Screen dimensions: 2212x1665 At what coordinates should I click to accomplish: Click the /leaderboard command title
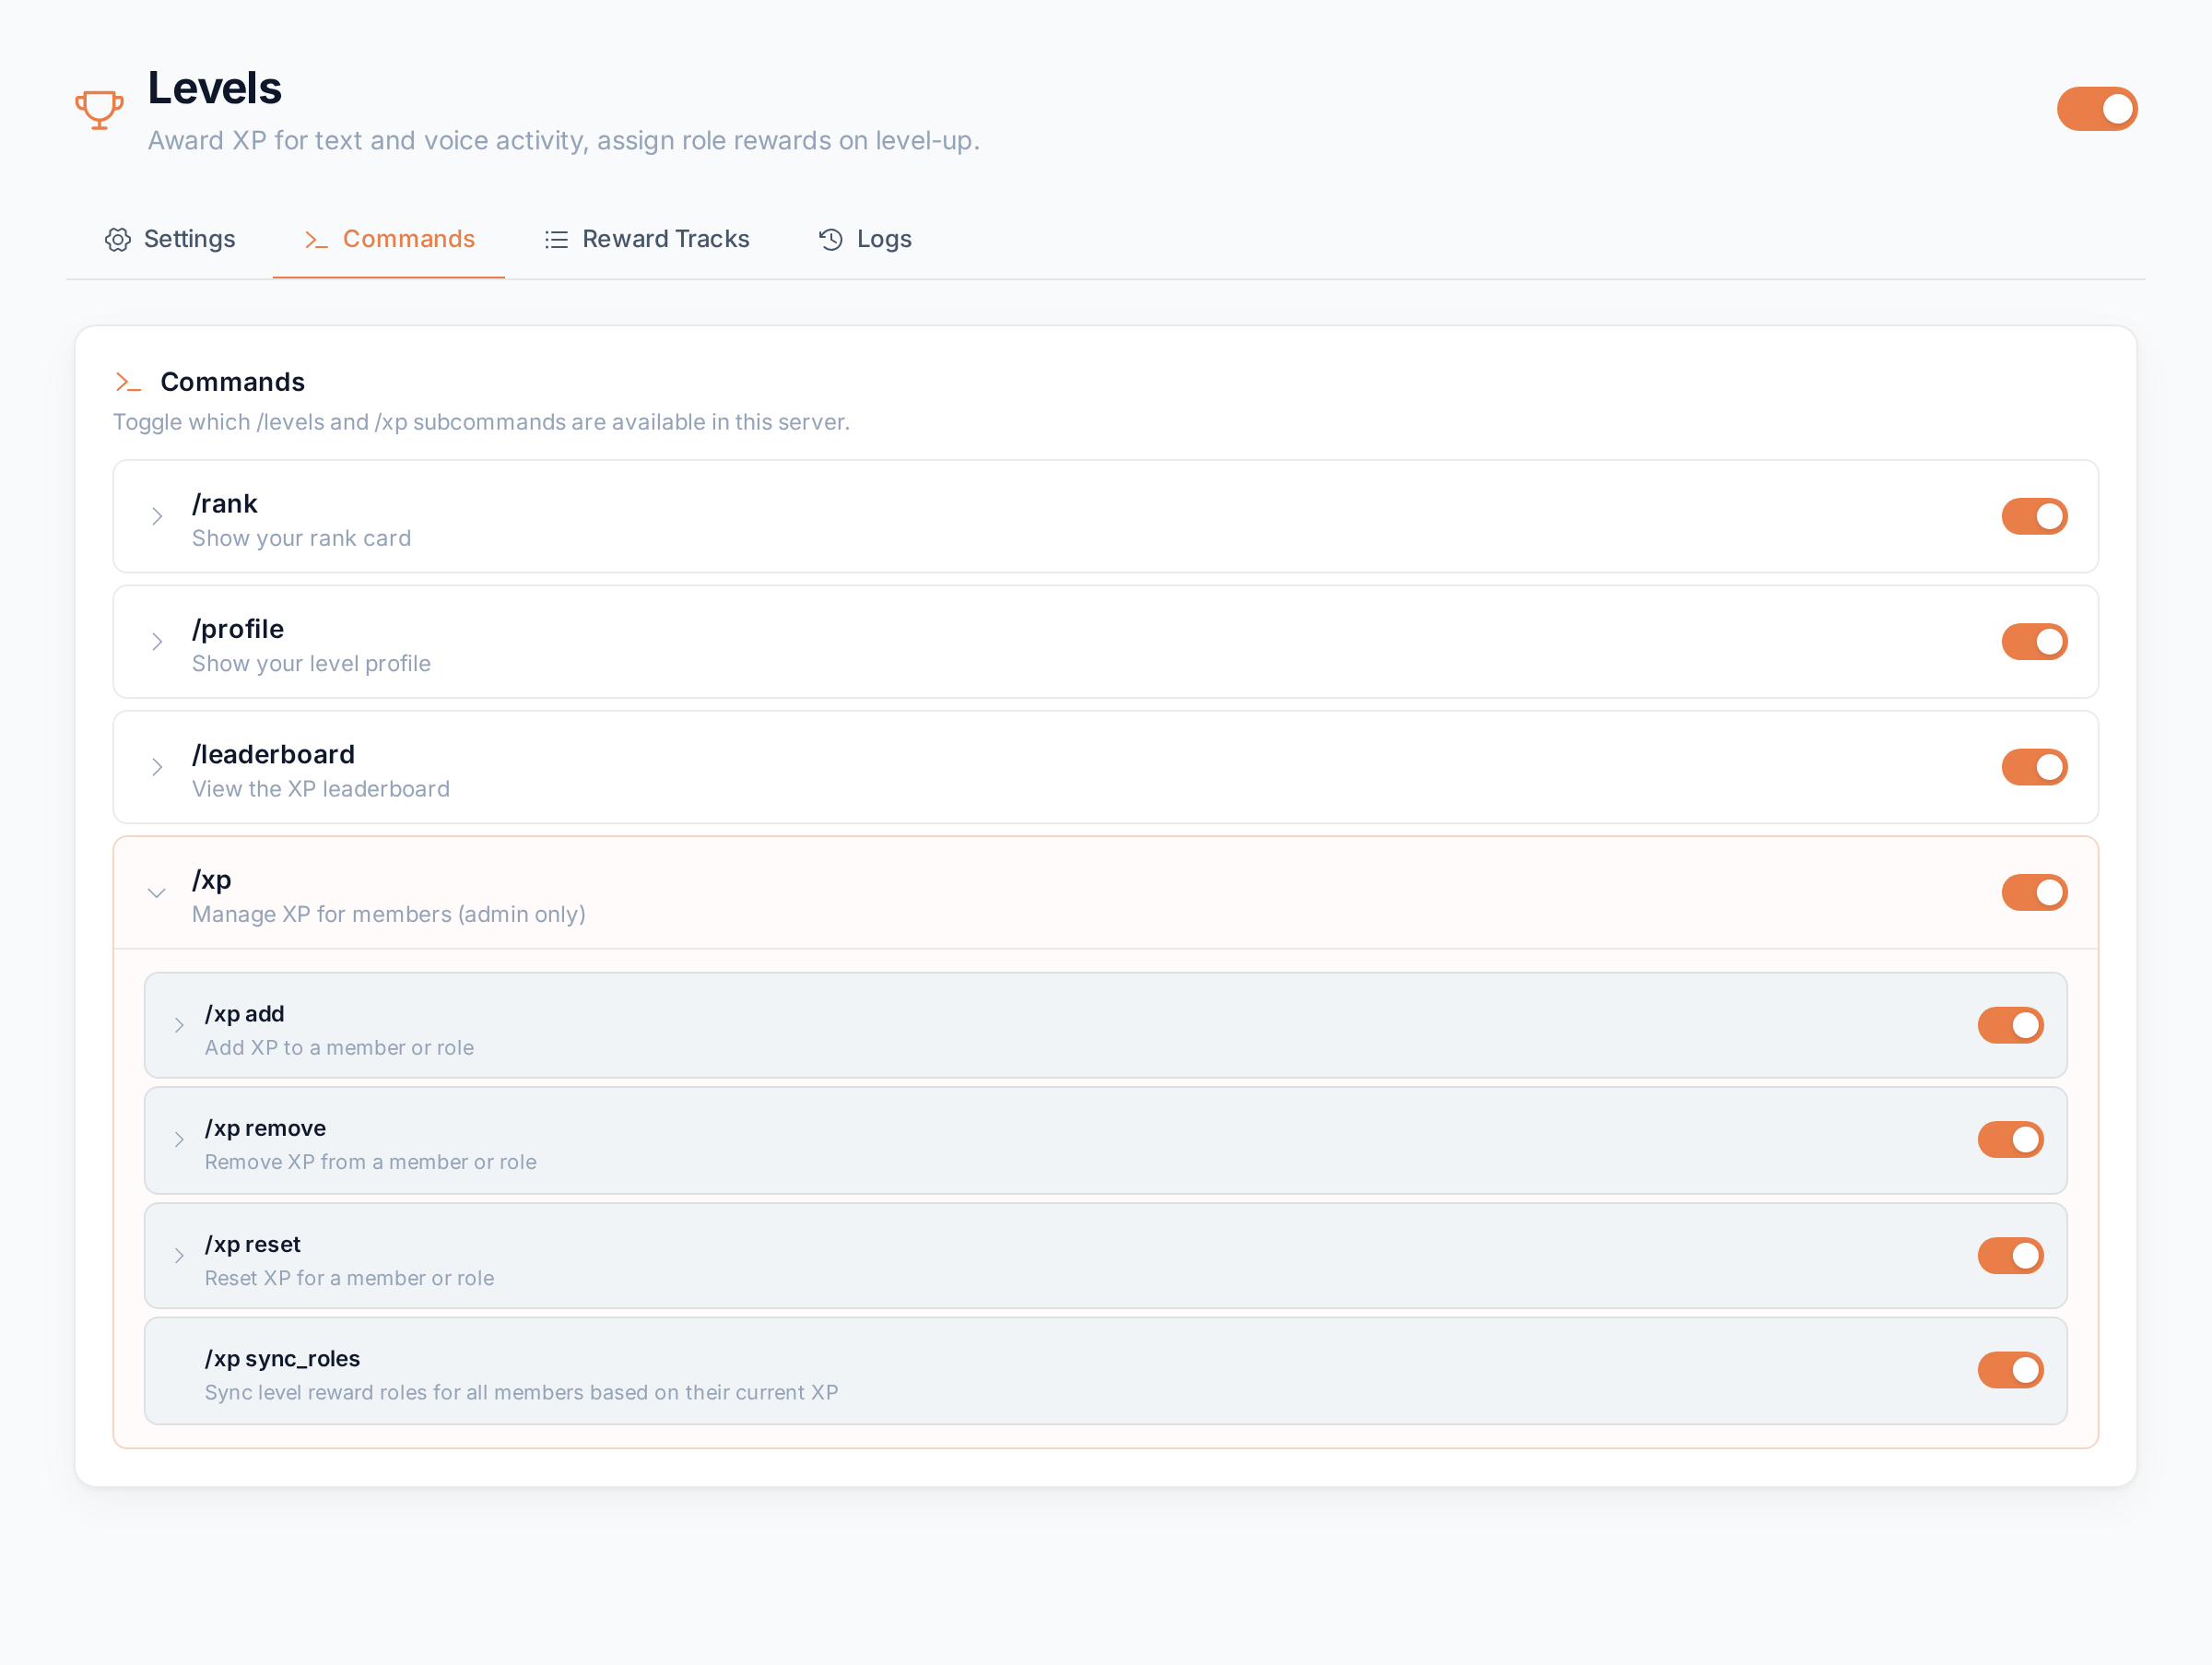273,754
